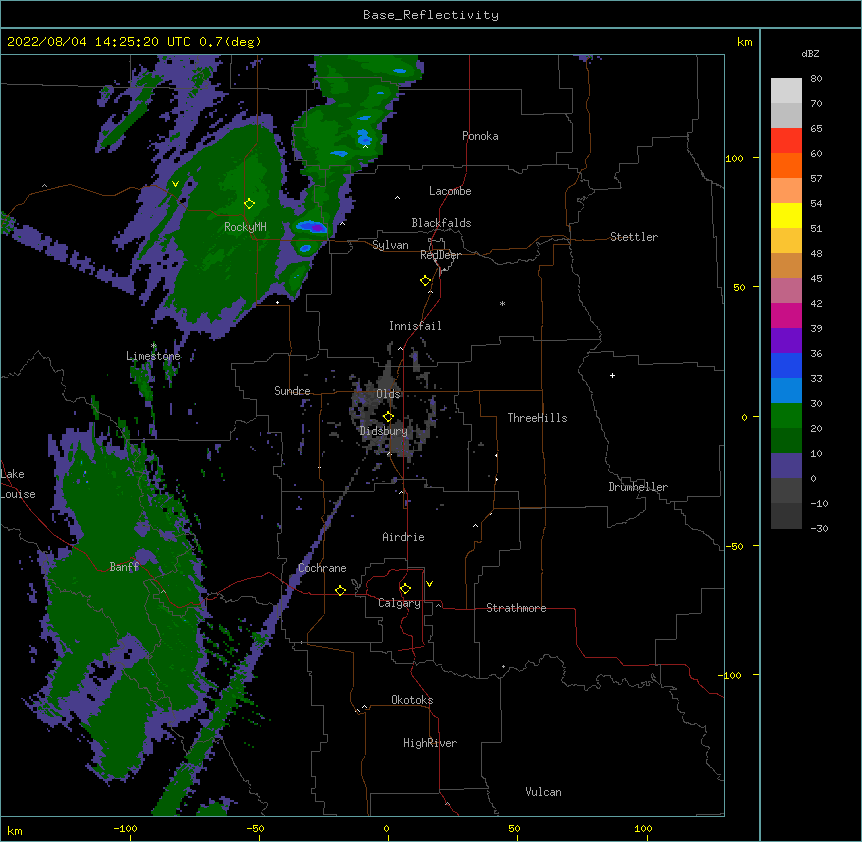This screenshot has height=842, width=862.
Task: Click the Strathmore label
Action: click(x=516, y=608)
